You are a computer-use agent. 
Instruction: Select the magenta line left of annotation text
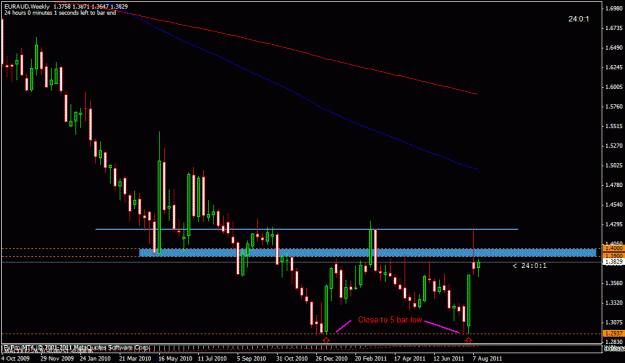pyautogui.click(x=343, y=326)
